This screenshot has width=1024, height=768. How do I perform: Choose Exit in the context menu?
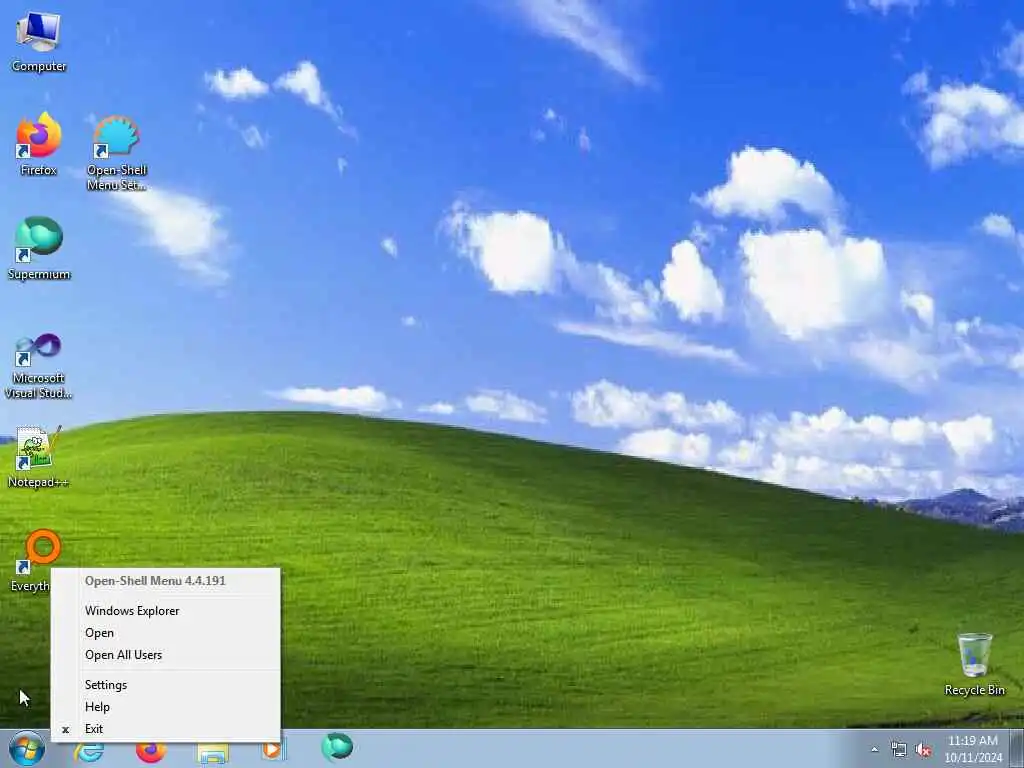pyautogui.click(x=166, y=729)
